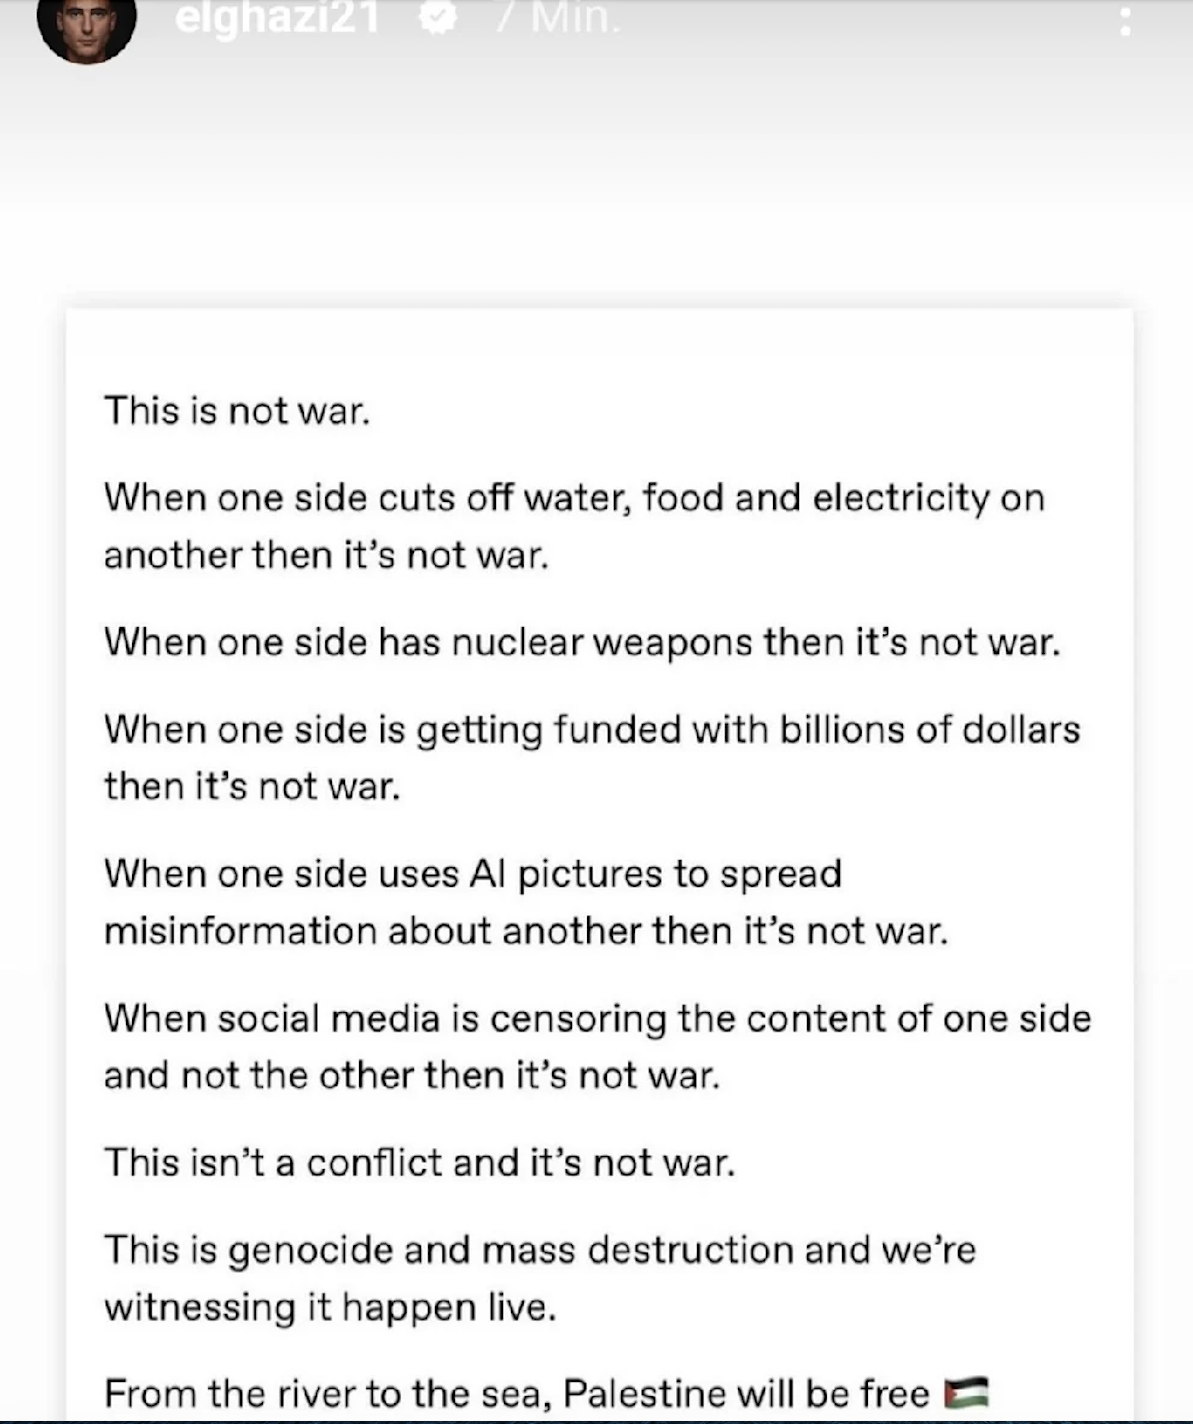
Task: Tap the line about AI pictures
Action: click(x=472, y=874)
